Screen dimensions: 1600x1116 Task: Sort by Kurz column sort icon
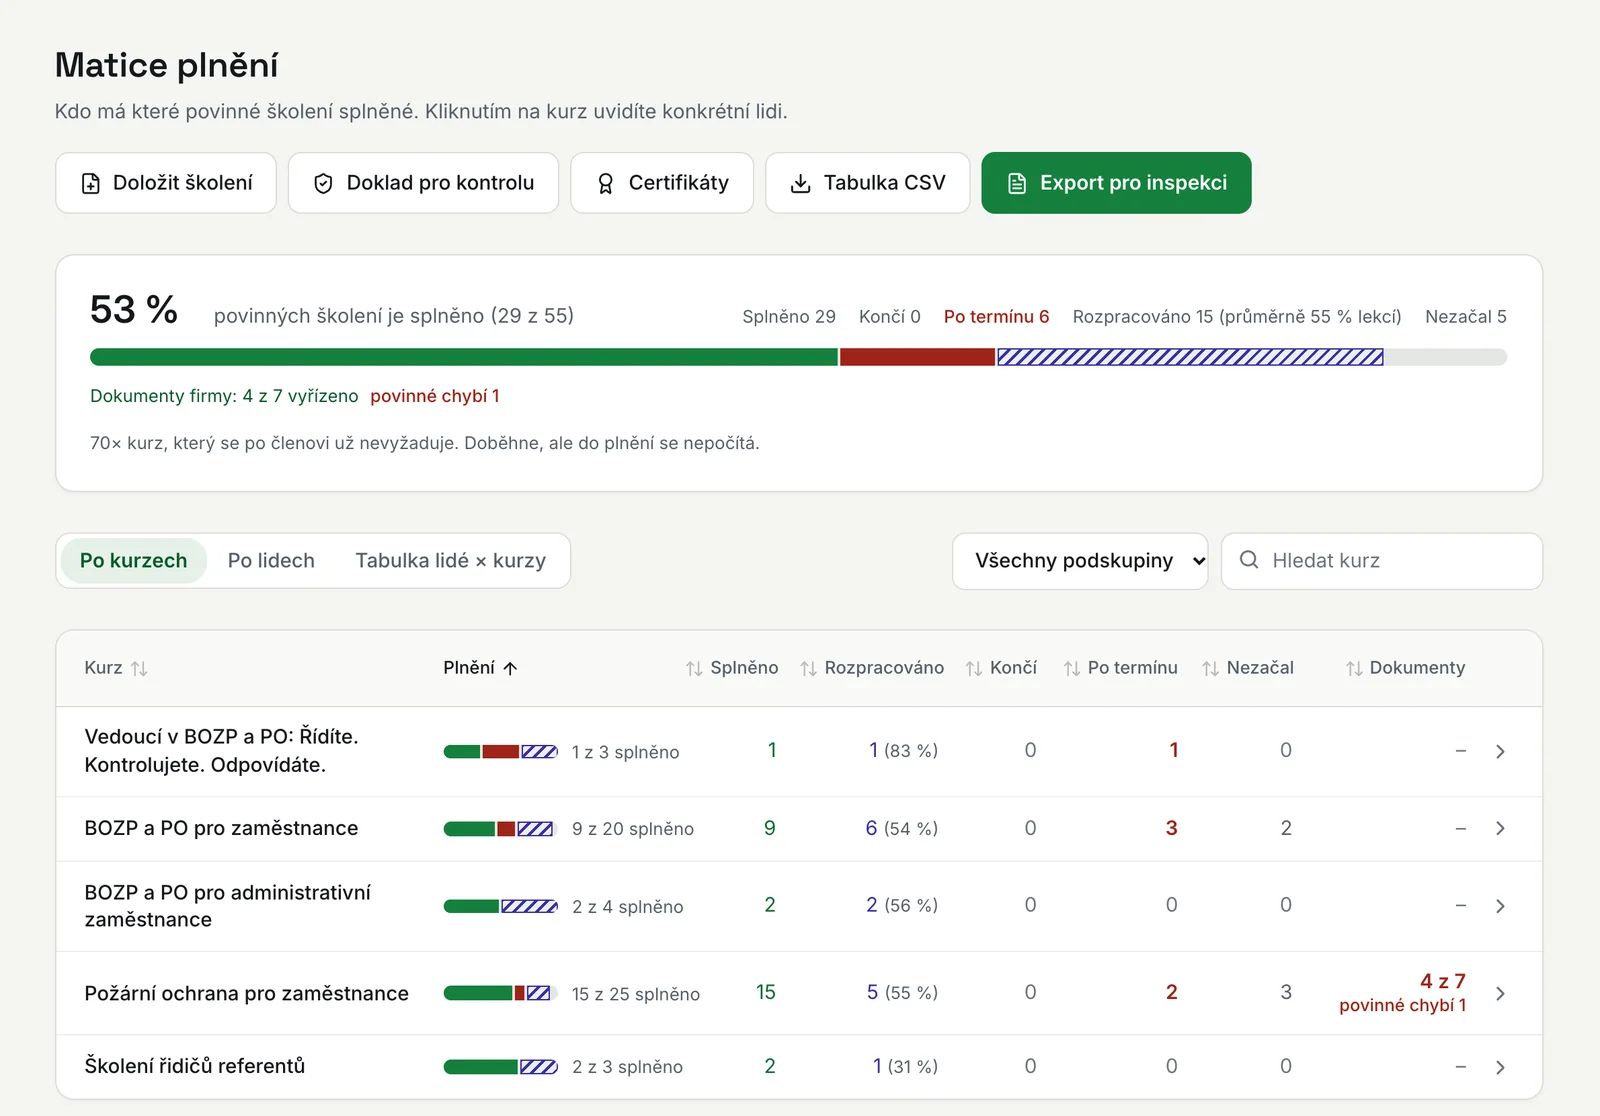[139, 668]
